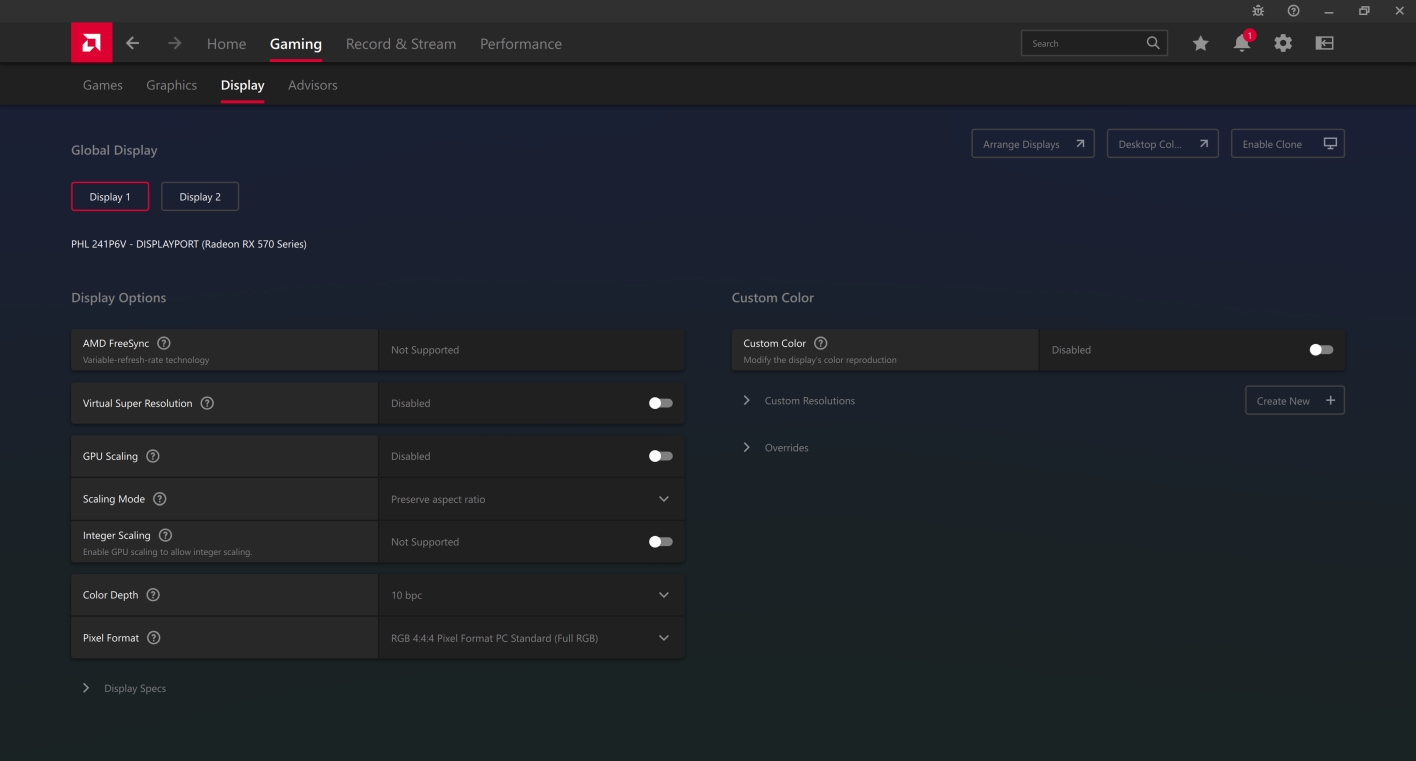Show AMD FreeSync help tooltip icon
This screenshot has width=1416, height=761.
click(164, 343)
